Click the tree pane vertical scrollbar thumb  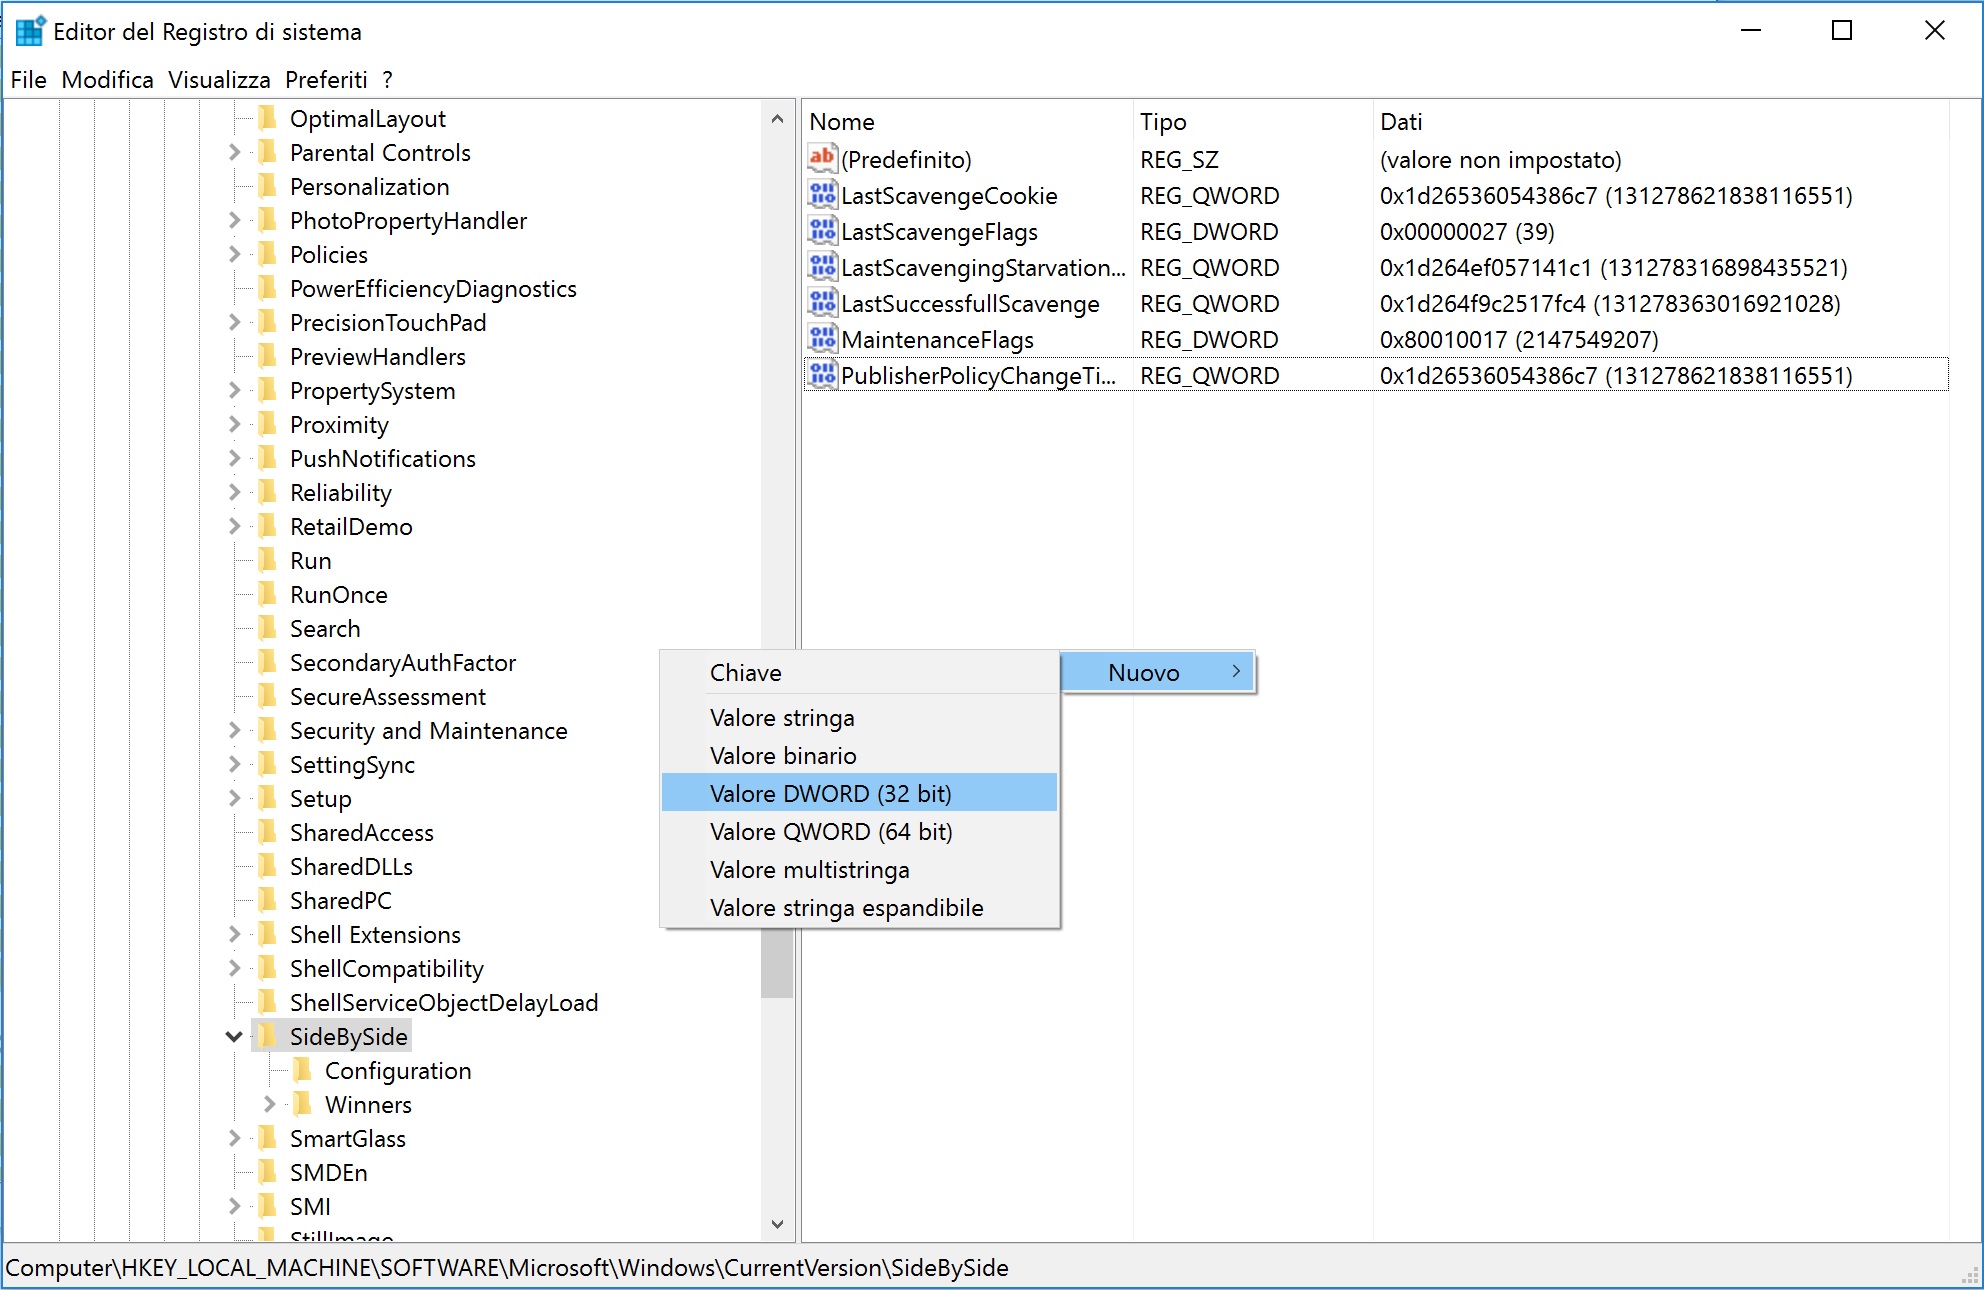pos(777,962)
